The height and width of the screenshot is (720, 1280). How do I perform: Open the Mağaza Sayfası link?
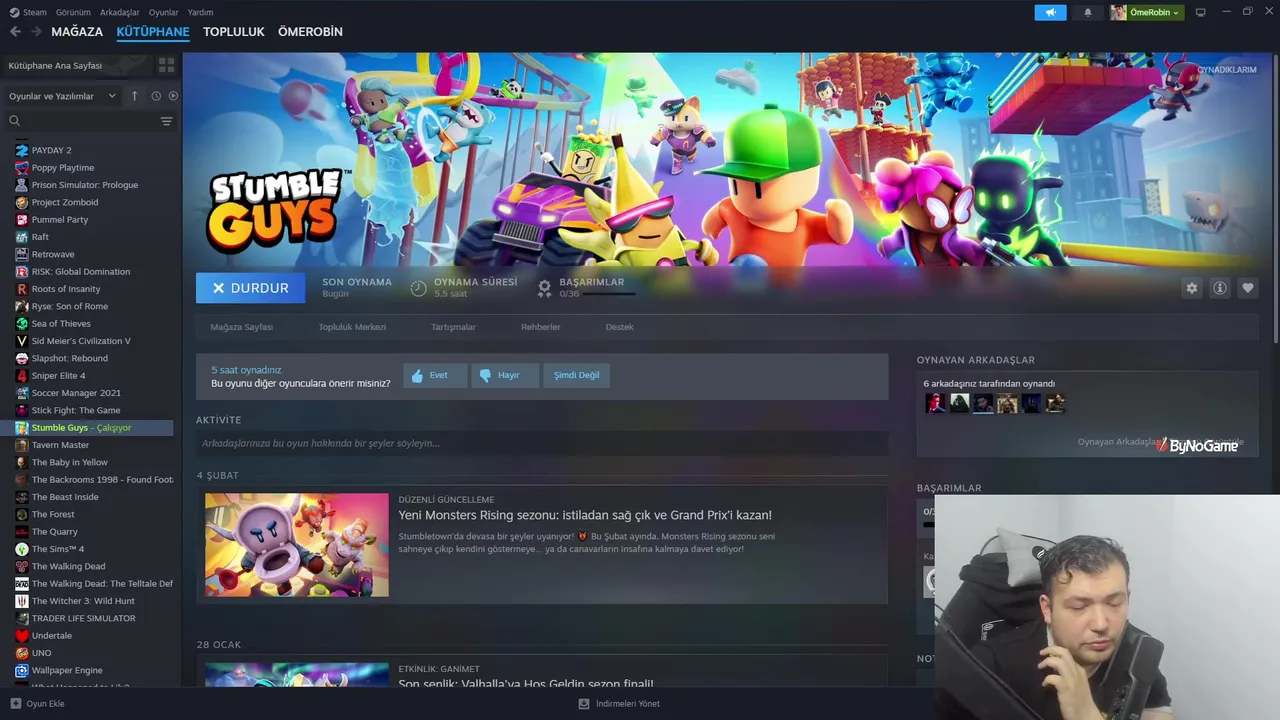[x=241, y=327]
